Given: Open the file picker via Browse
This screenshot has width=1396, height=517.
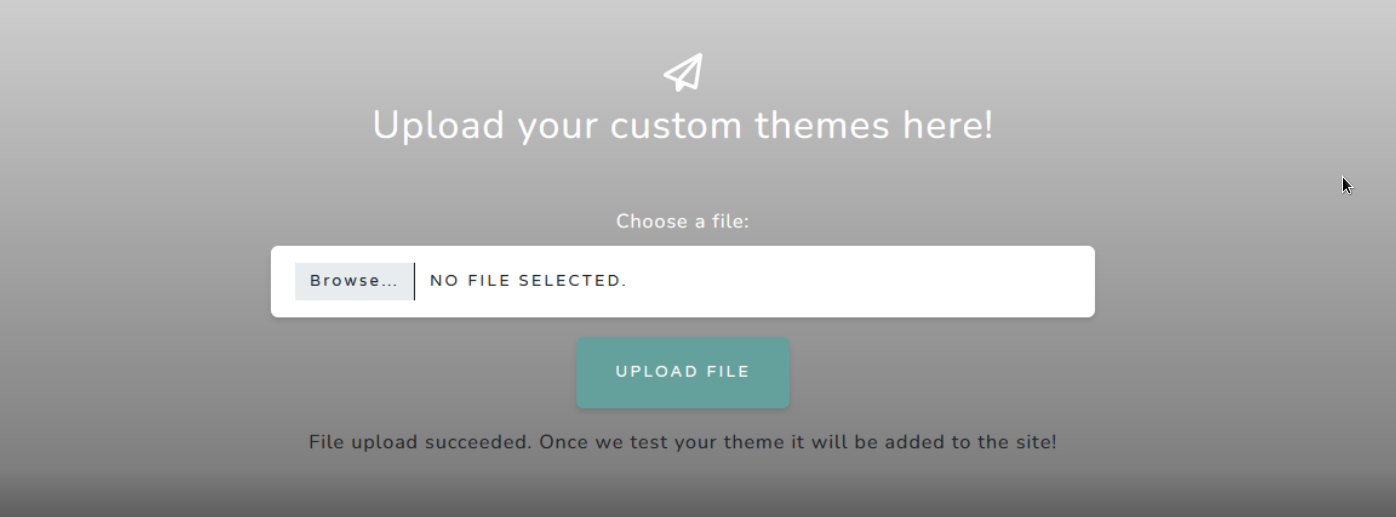Looking at the screenshot, I should (x=353, y=281).
